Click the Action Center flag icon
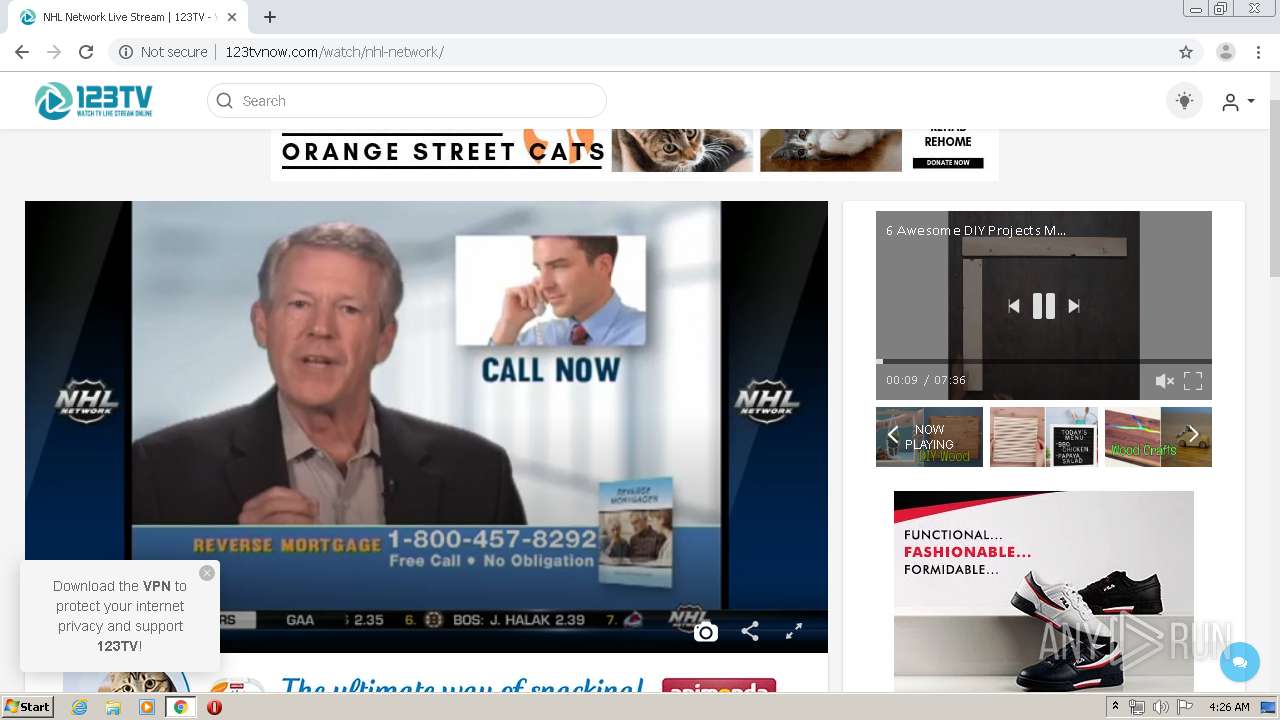This screenshot has height=720, width=1280. click(x=1184, y=707)
